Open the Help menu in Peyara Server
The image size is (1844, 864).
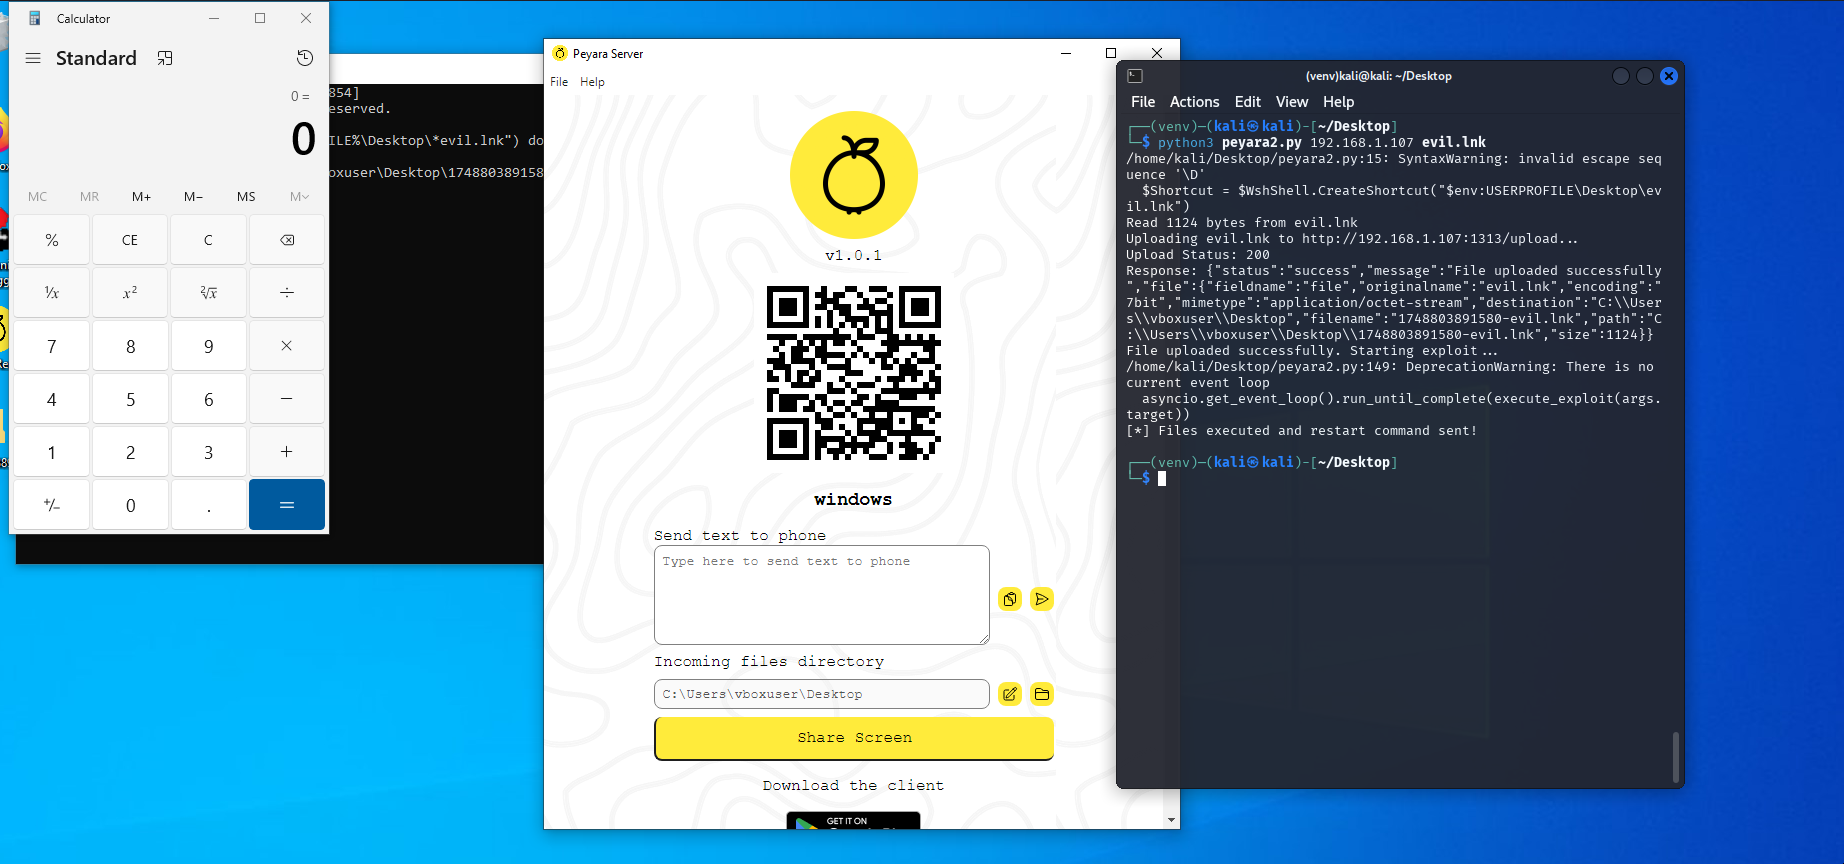tap(592, 82)
